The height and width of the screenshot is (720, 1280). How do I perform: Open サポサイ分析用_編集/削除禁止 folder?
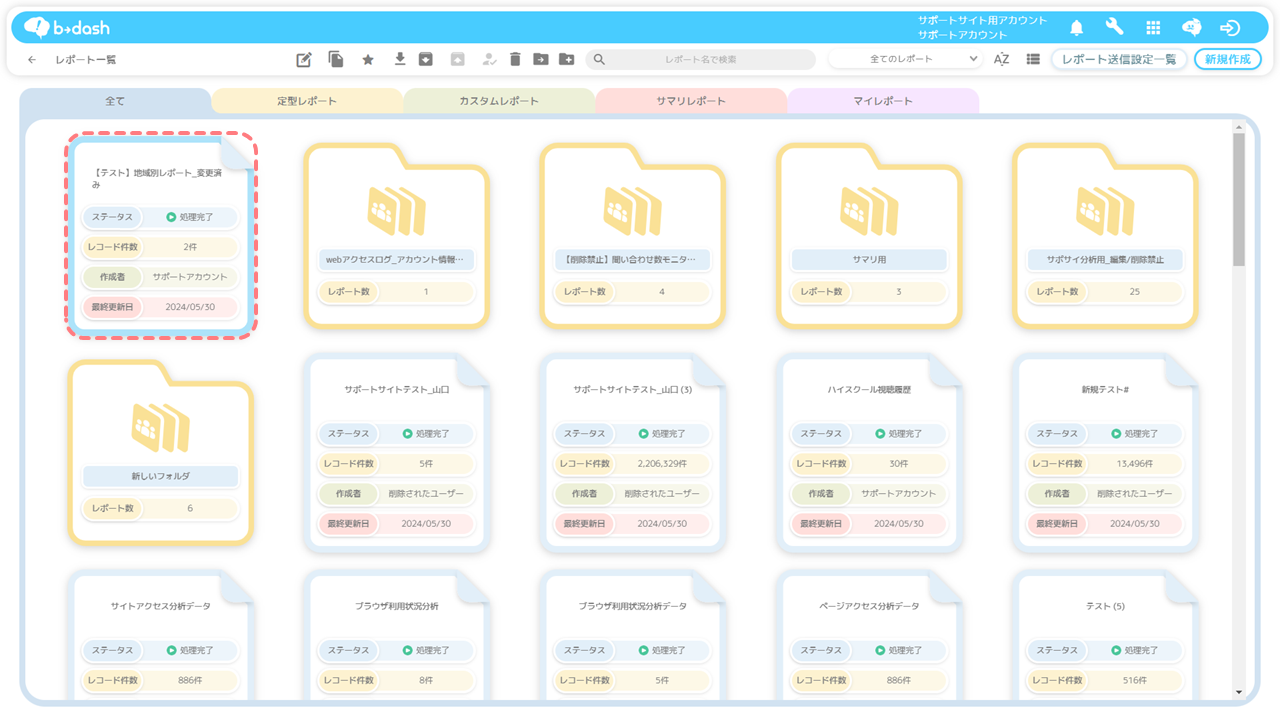point(1105,235)
